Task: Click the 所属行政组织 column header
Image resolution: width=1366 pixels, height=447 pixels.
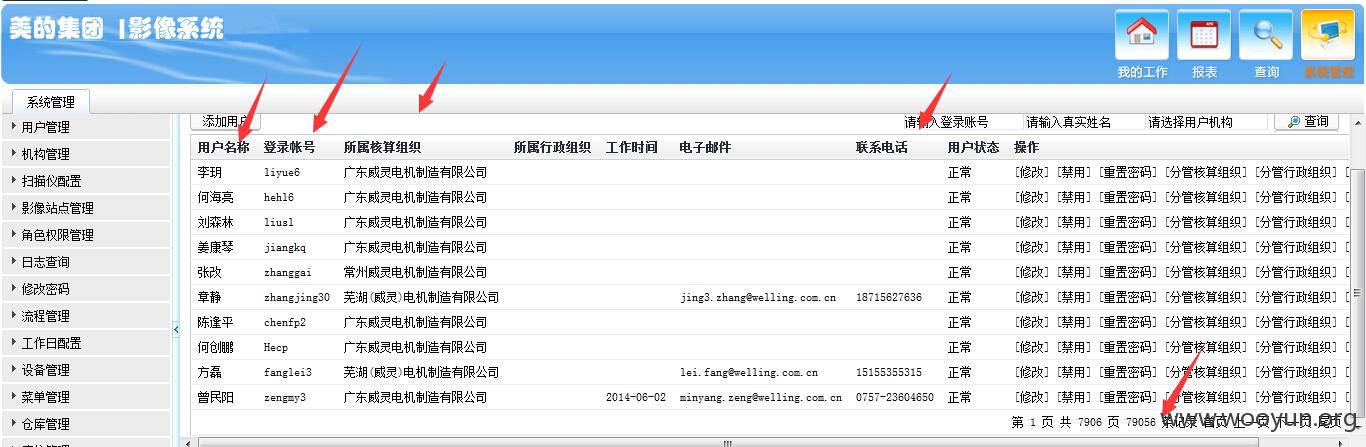Action: coord(553,147)
